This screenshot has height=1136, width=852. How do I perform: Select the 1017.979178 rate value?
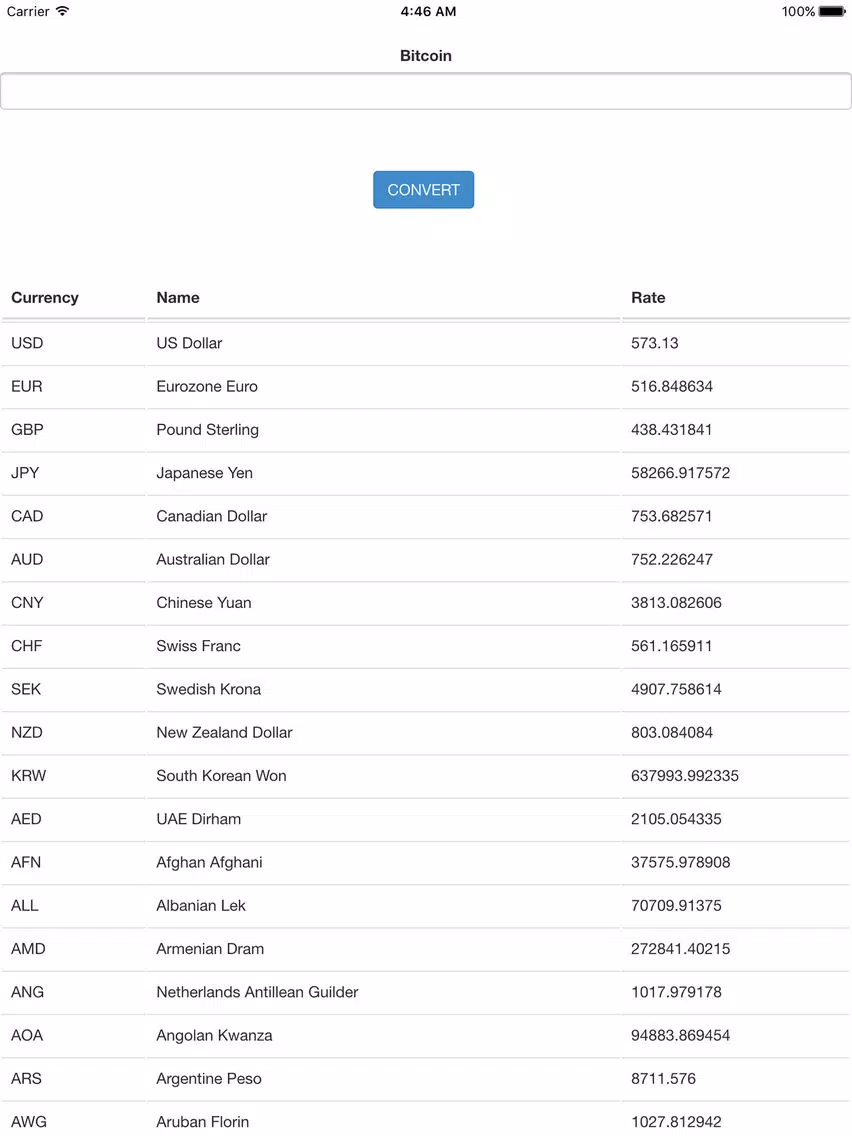[676, 993]
